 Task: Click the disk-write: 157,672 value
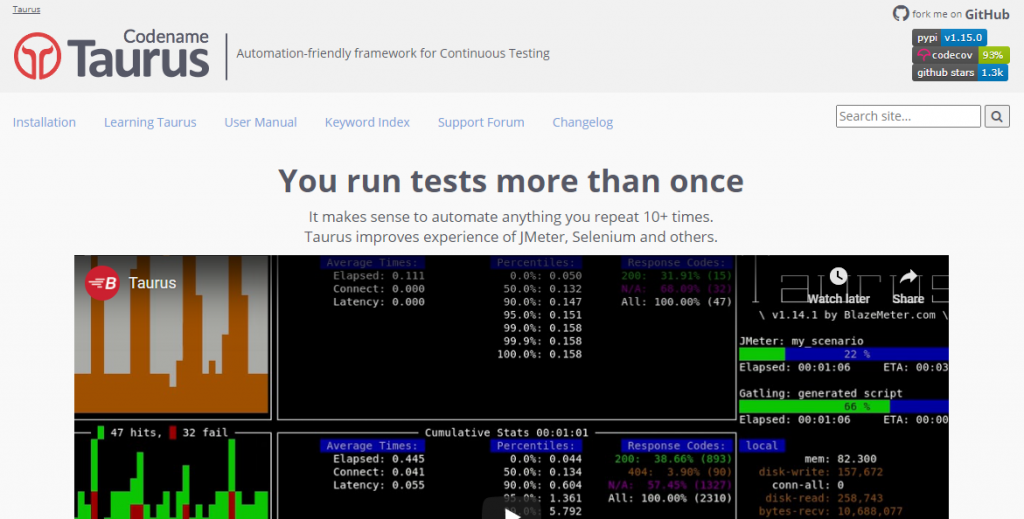point(821,472)
